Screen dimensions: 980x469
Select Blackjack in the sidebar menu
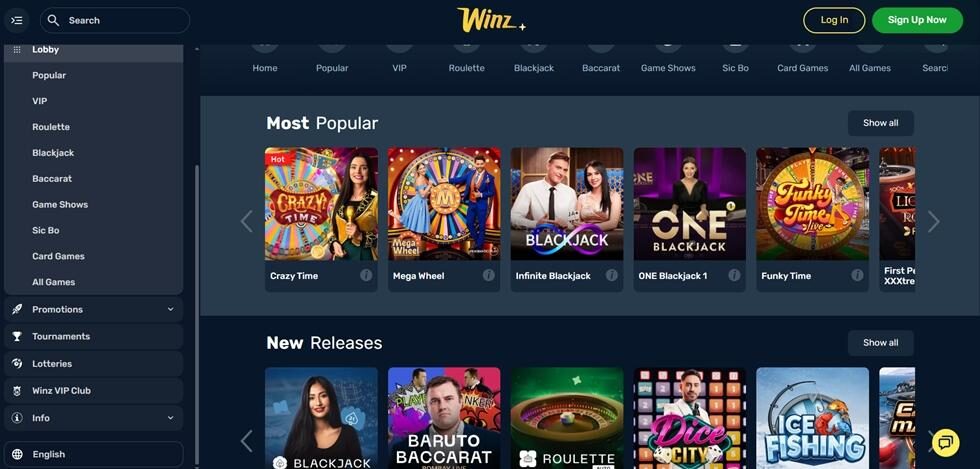tap(53, 153)
